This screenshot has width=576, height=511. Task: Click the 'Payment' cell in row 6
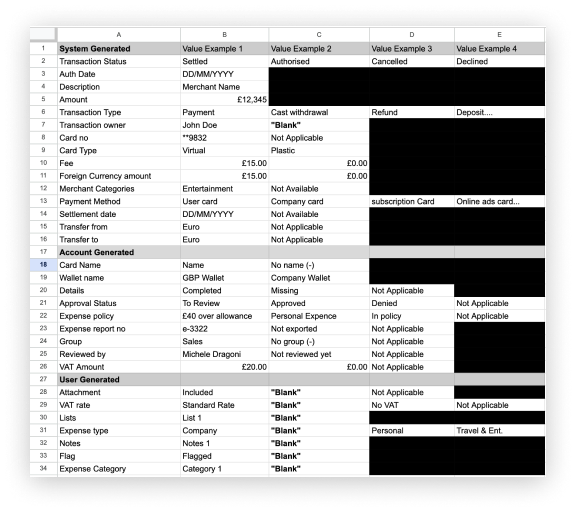(x=224, y=112)
